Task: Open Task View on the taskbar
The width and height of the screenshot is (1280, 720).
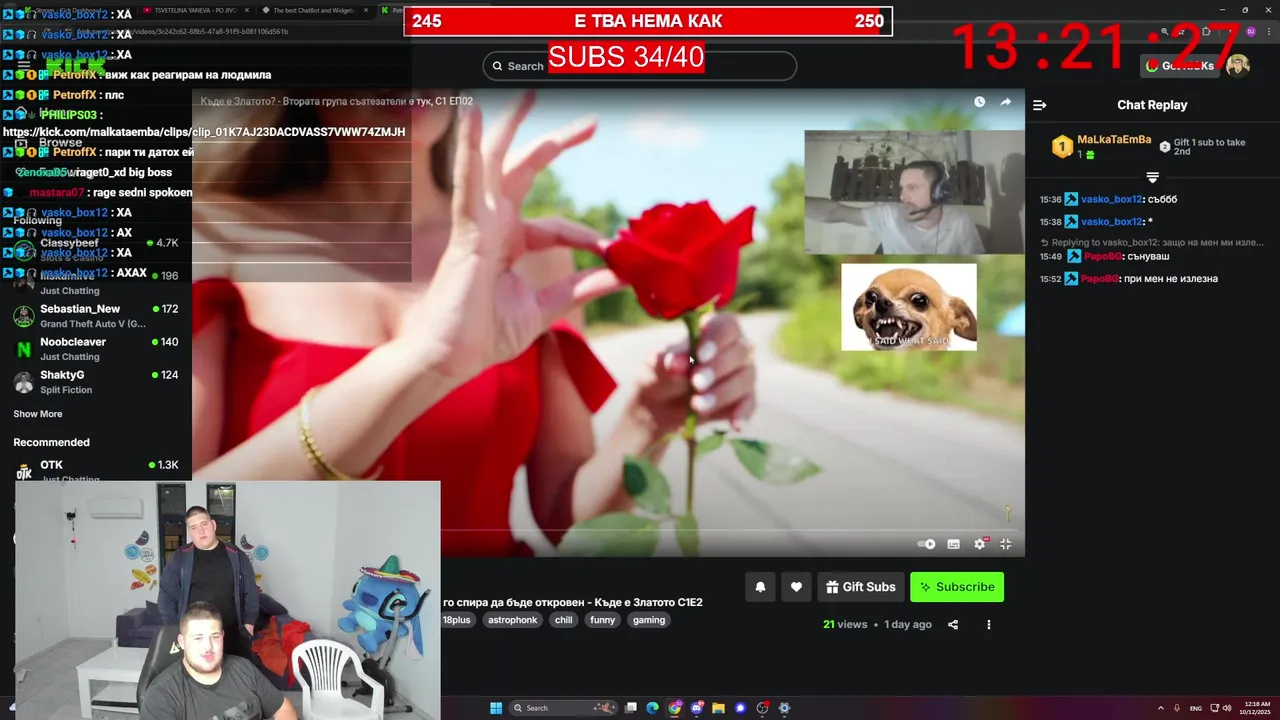Action: click(x=631, y=708)
